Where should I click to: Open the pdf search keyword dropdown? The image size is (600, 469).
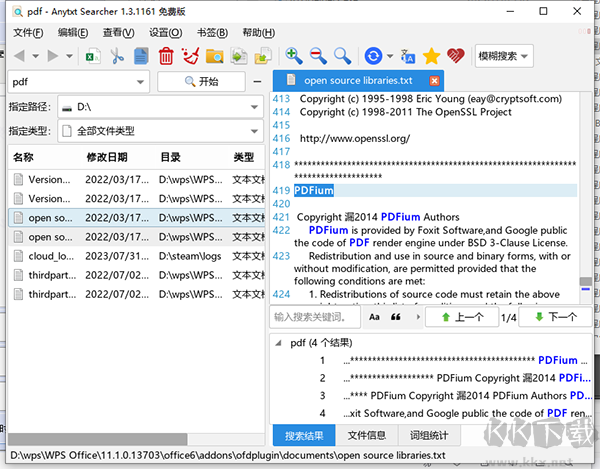point(140,82)
